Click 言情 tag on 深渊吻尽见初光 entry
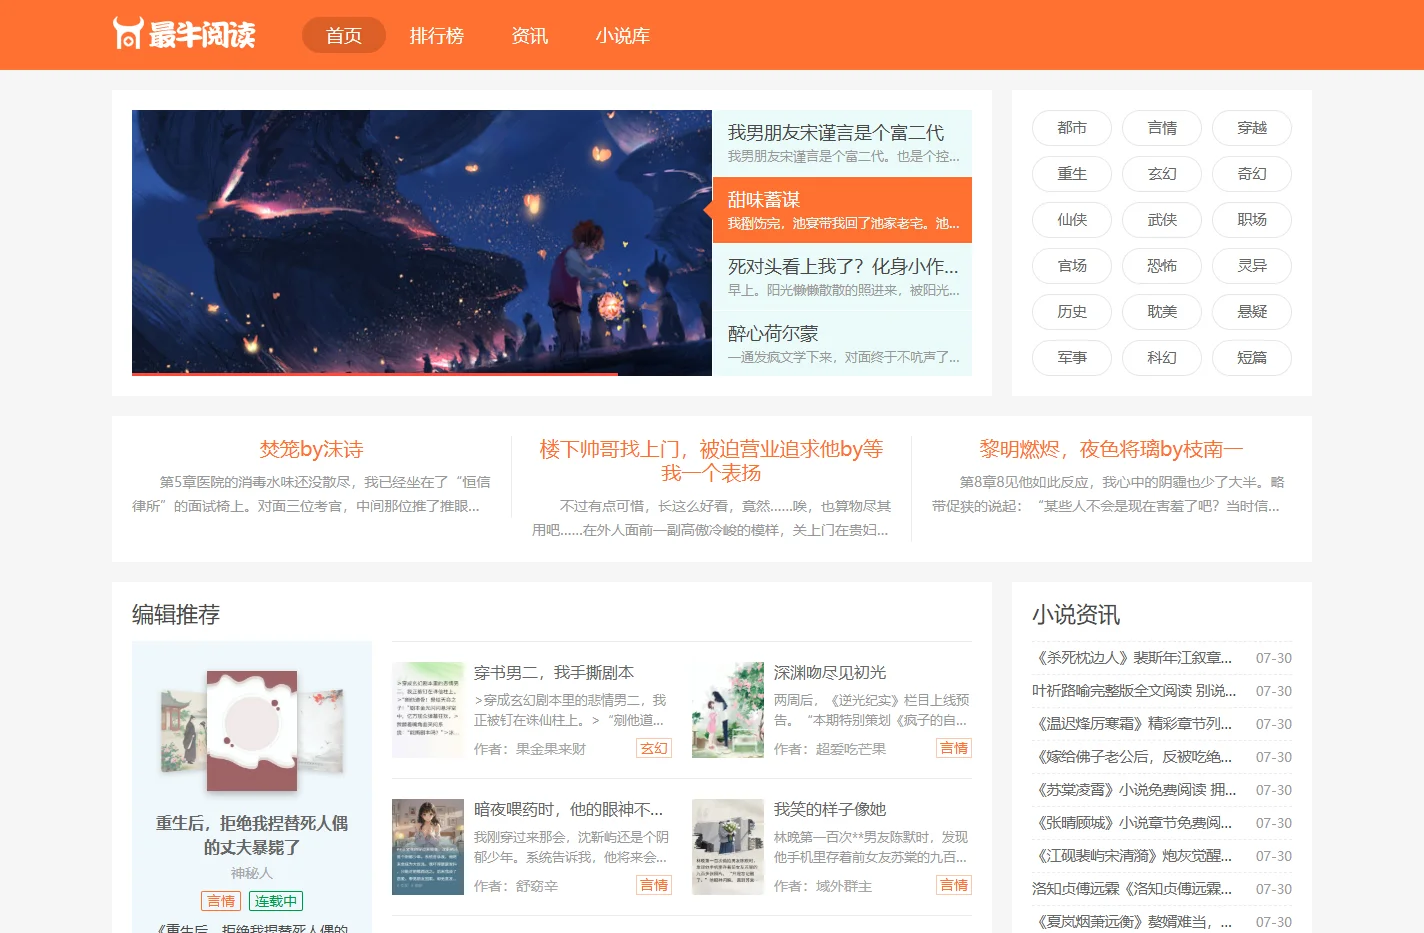This screenshot has width=1424, height=933. 954,748
